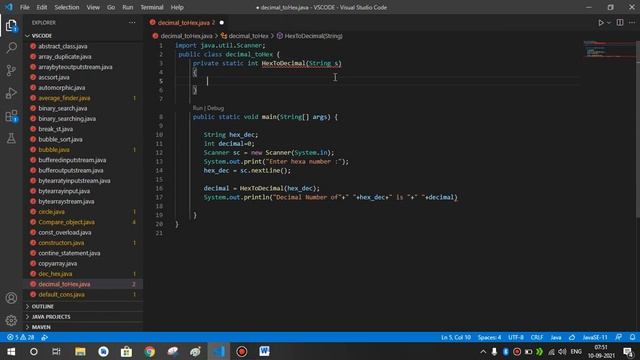Open bubble_sort.java file
Image resolution: width=640 pixels, height=360 pixels.
(x=60, y=140)
